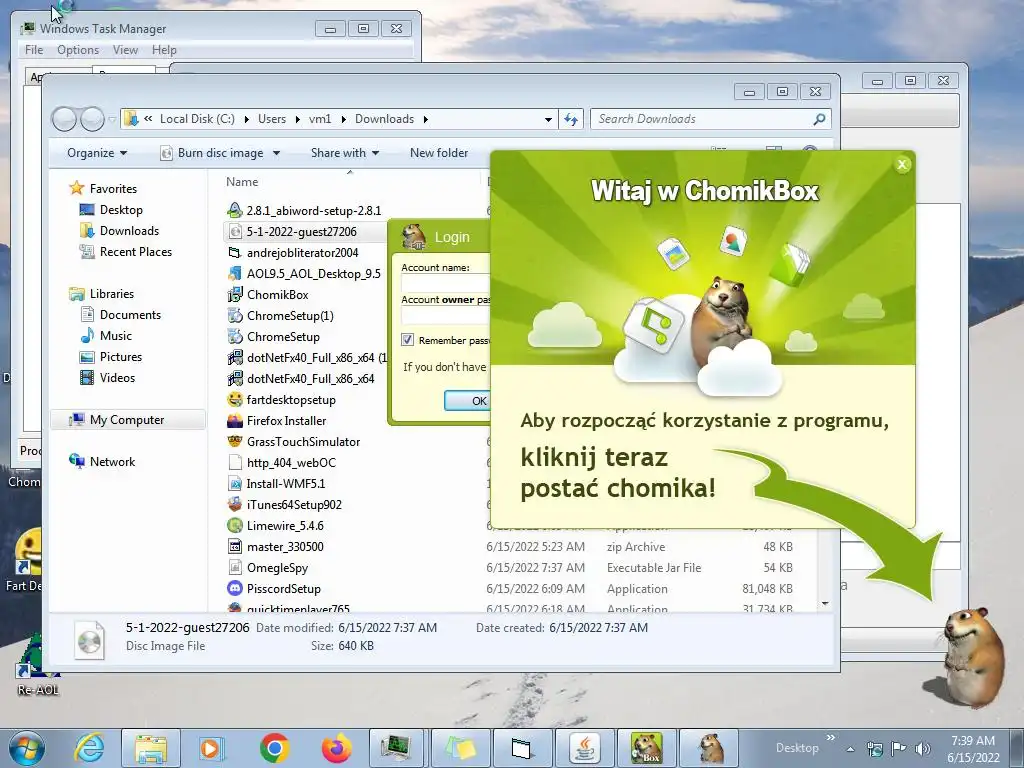Click the Users breadcrumb in address bar
Screen dimensions: 1024x768
pyautogui.click(x=272, y=119)
